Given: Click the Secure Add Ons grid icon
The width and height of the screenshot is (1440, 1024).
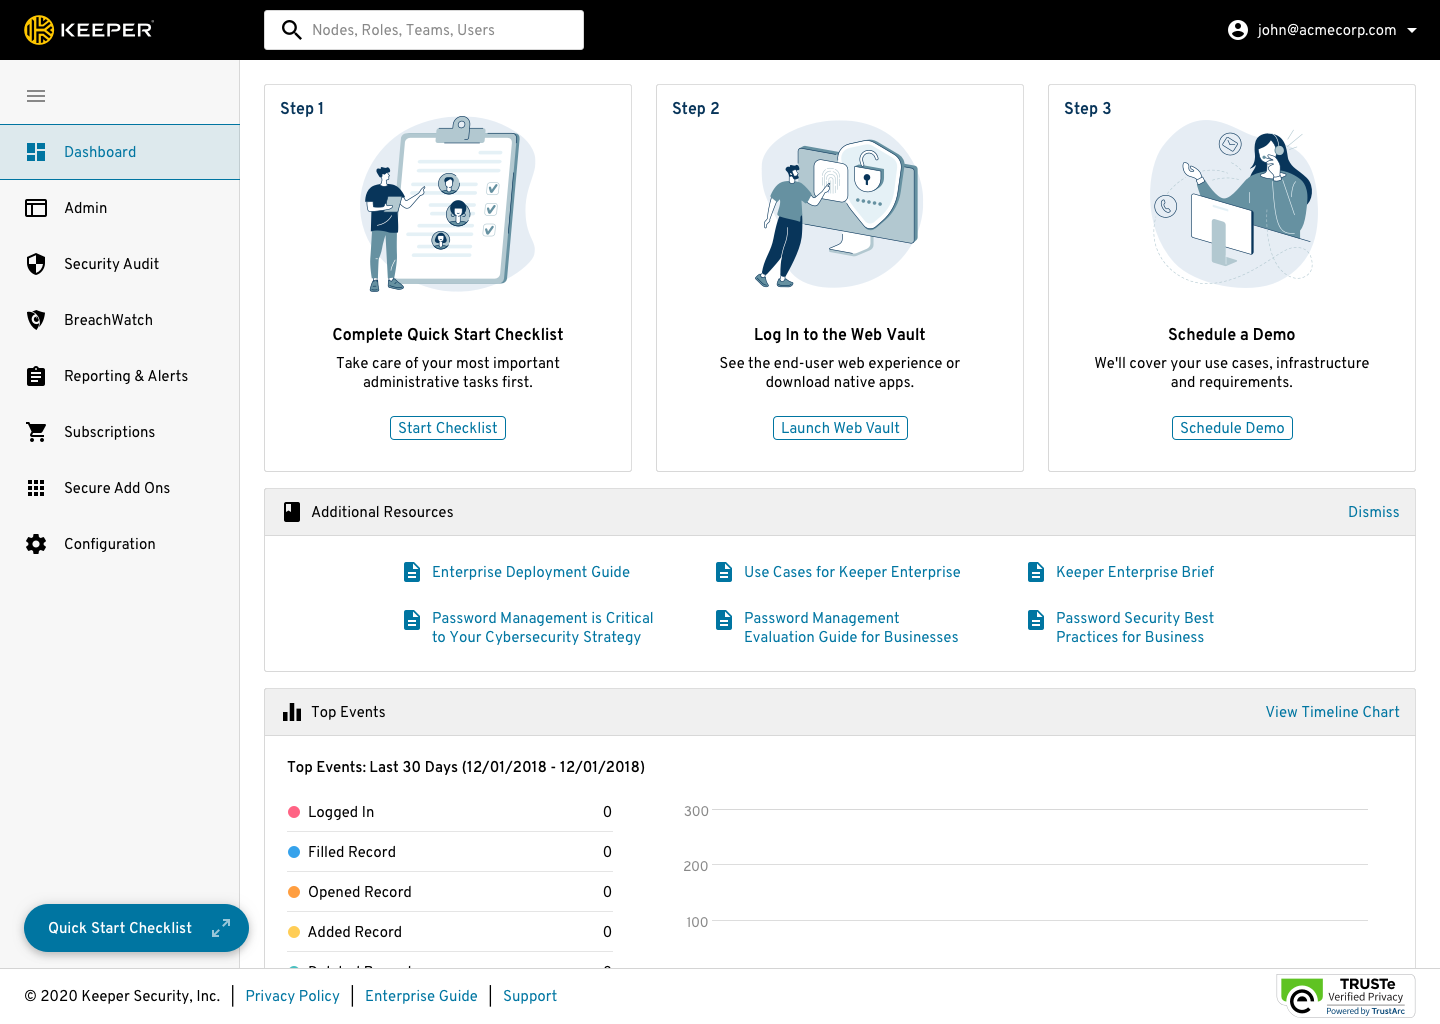Looking at the screenshot, I should point(36,488).
